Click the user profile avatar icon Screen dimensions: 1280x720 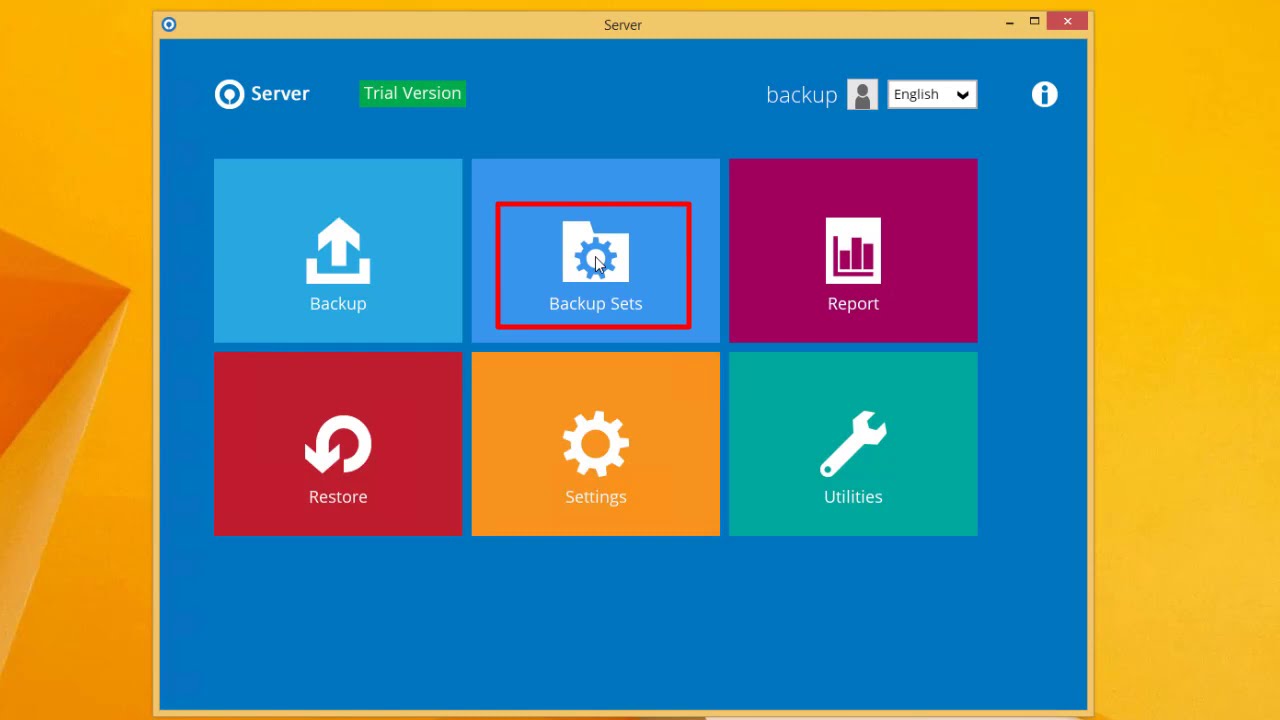point(862,94)
